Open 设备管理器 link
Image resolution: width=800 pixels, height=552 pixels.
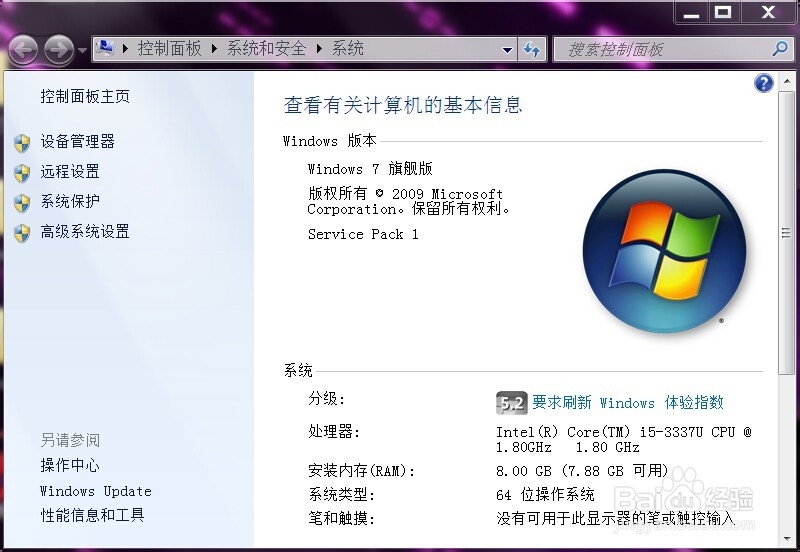[x=77, y=141]
